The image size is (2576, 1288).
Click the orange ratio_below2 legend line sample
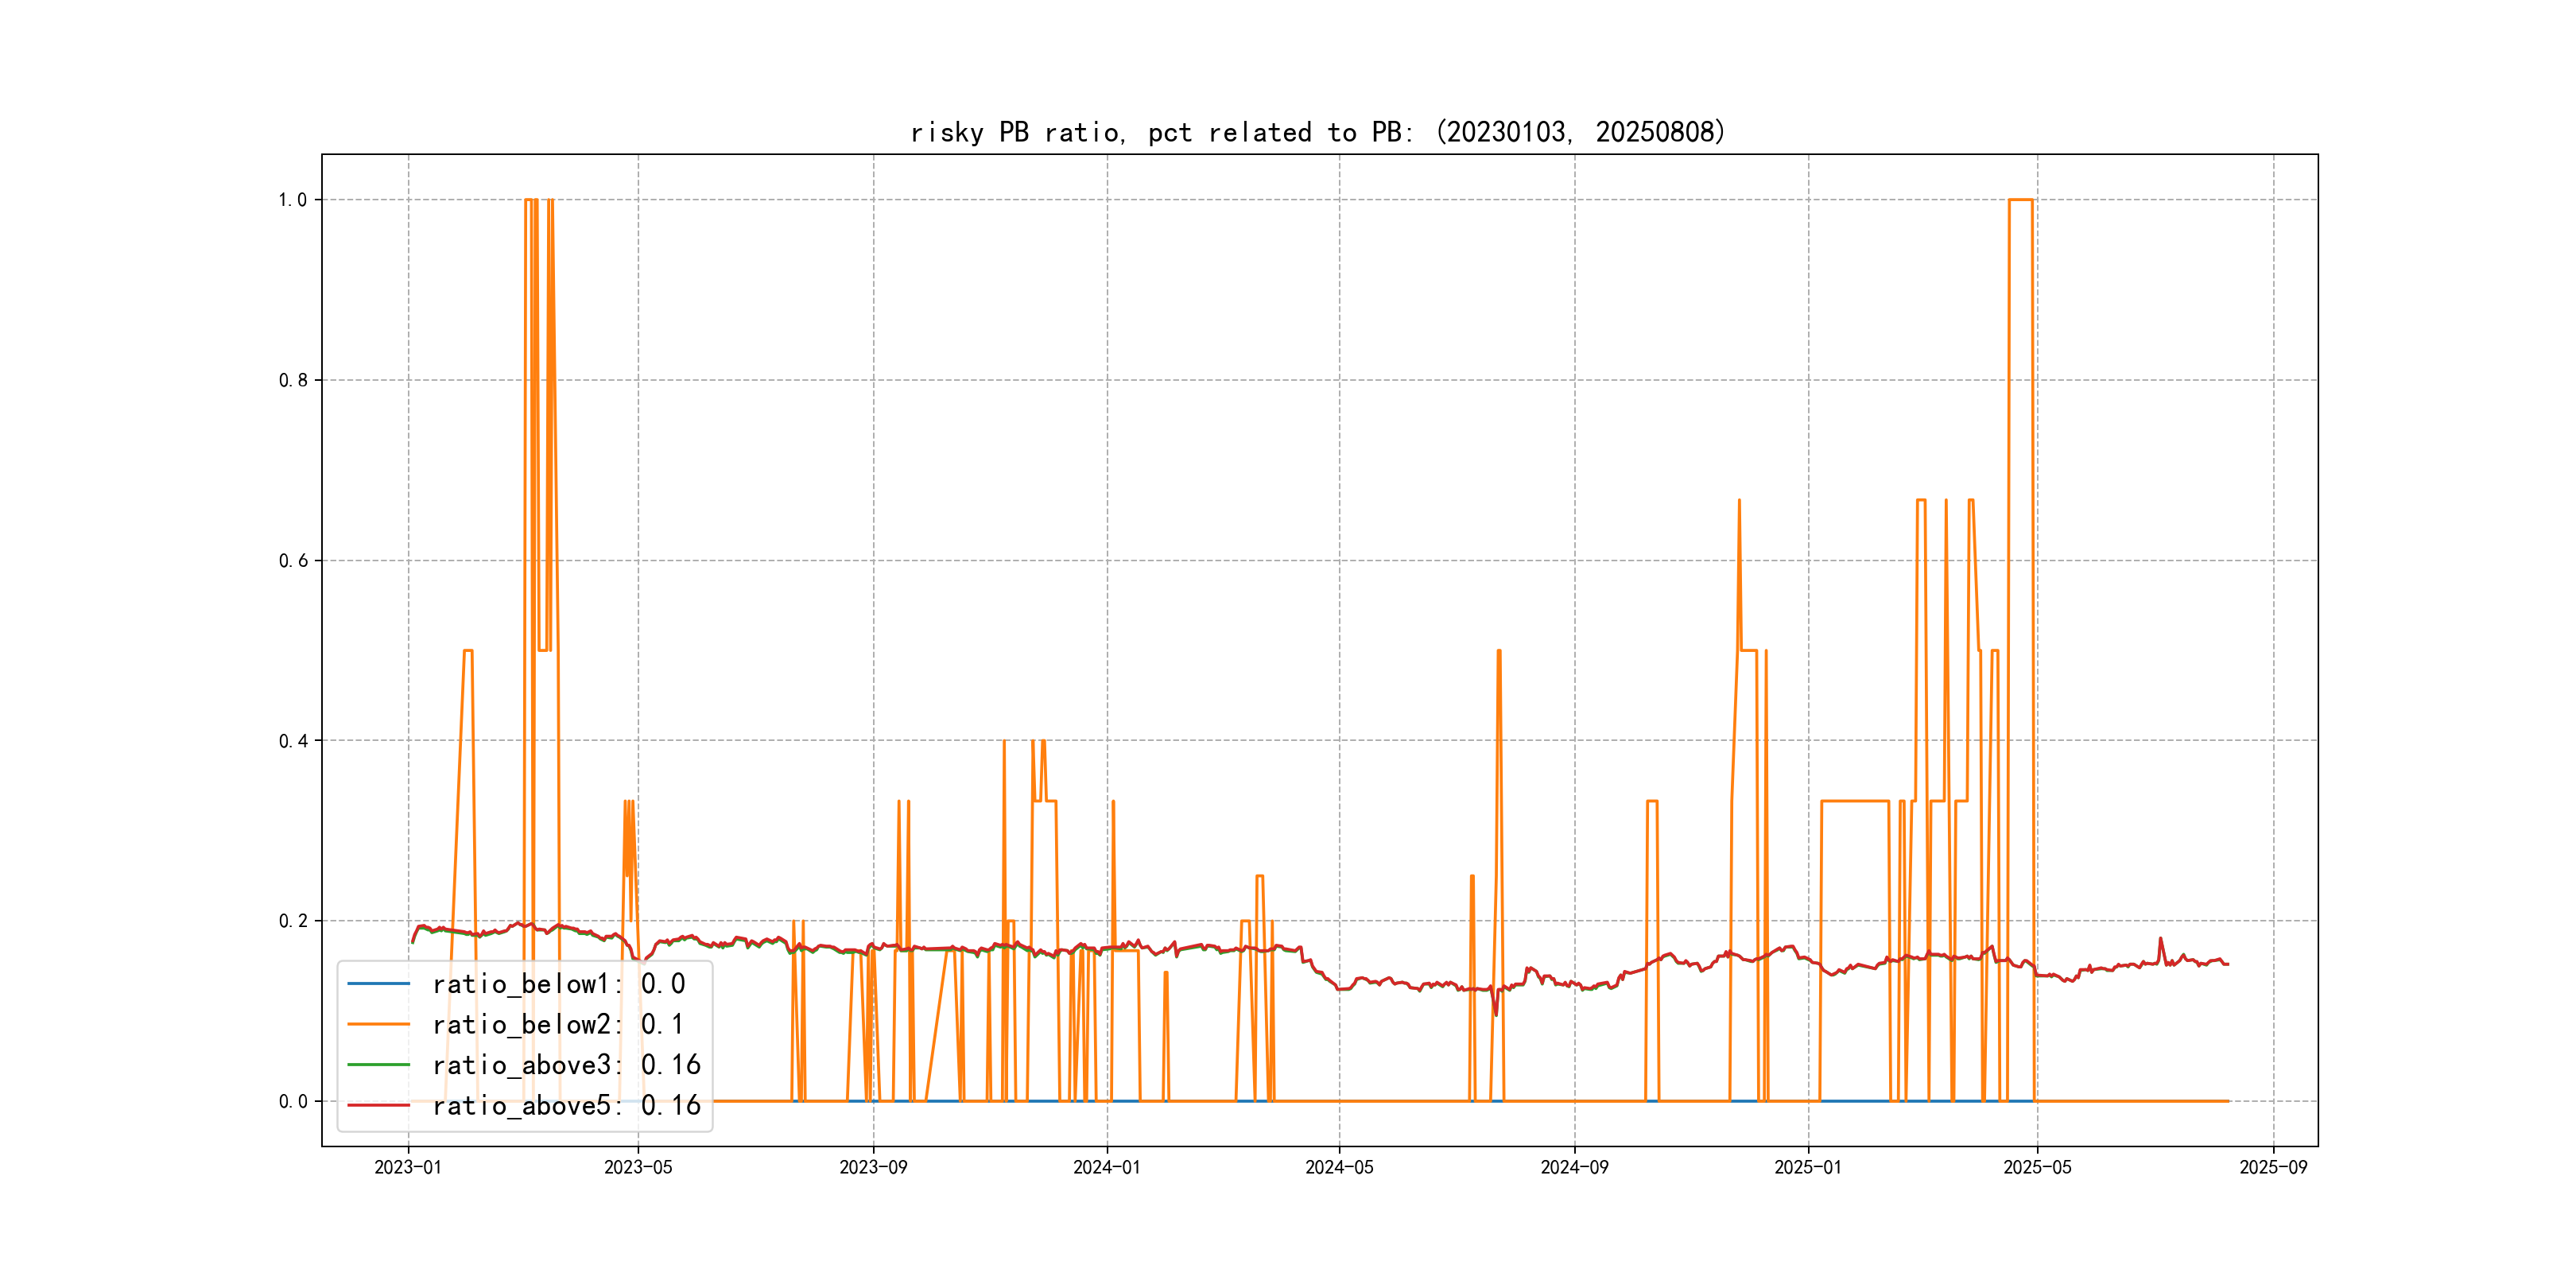(378, 1024)
